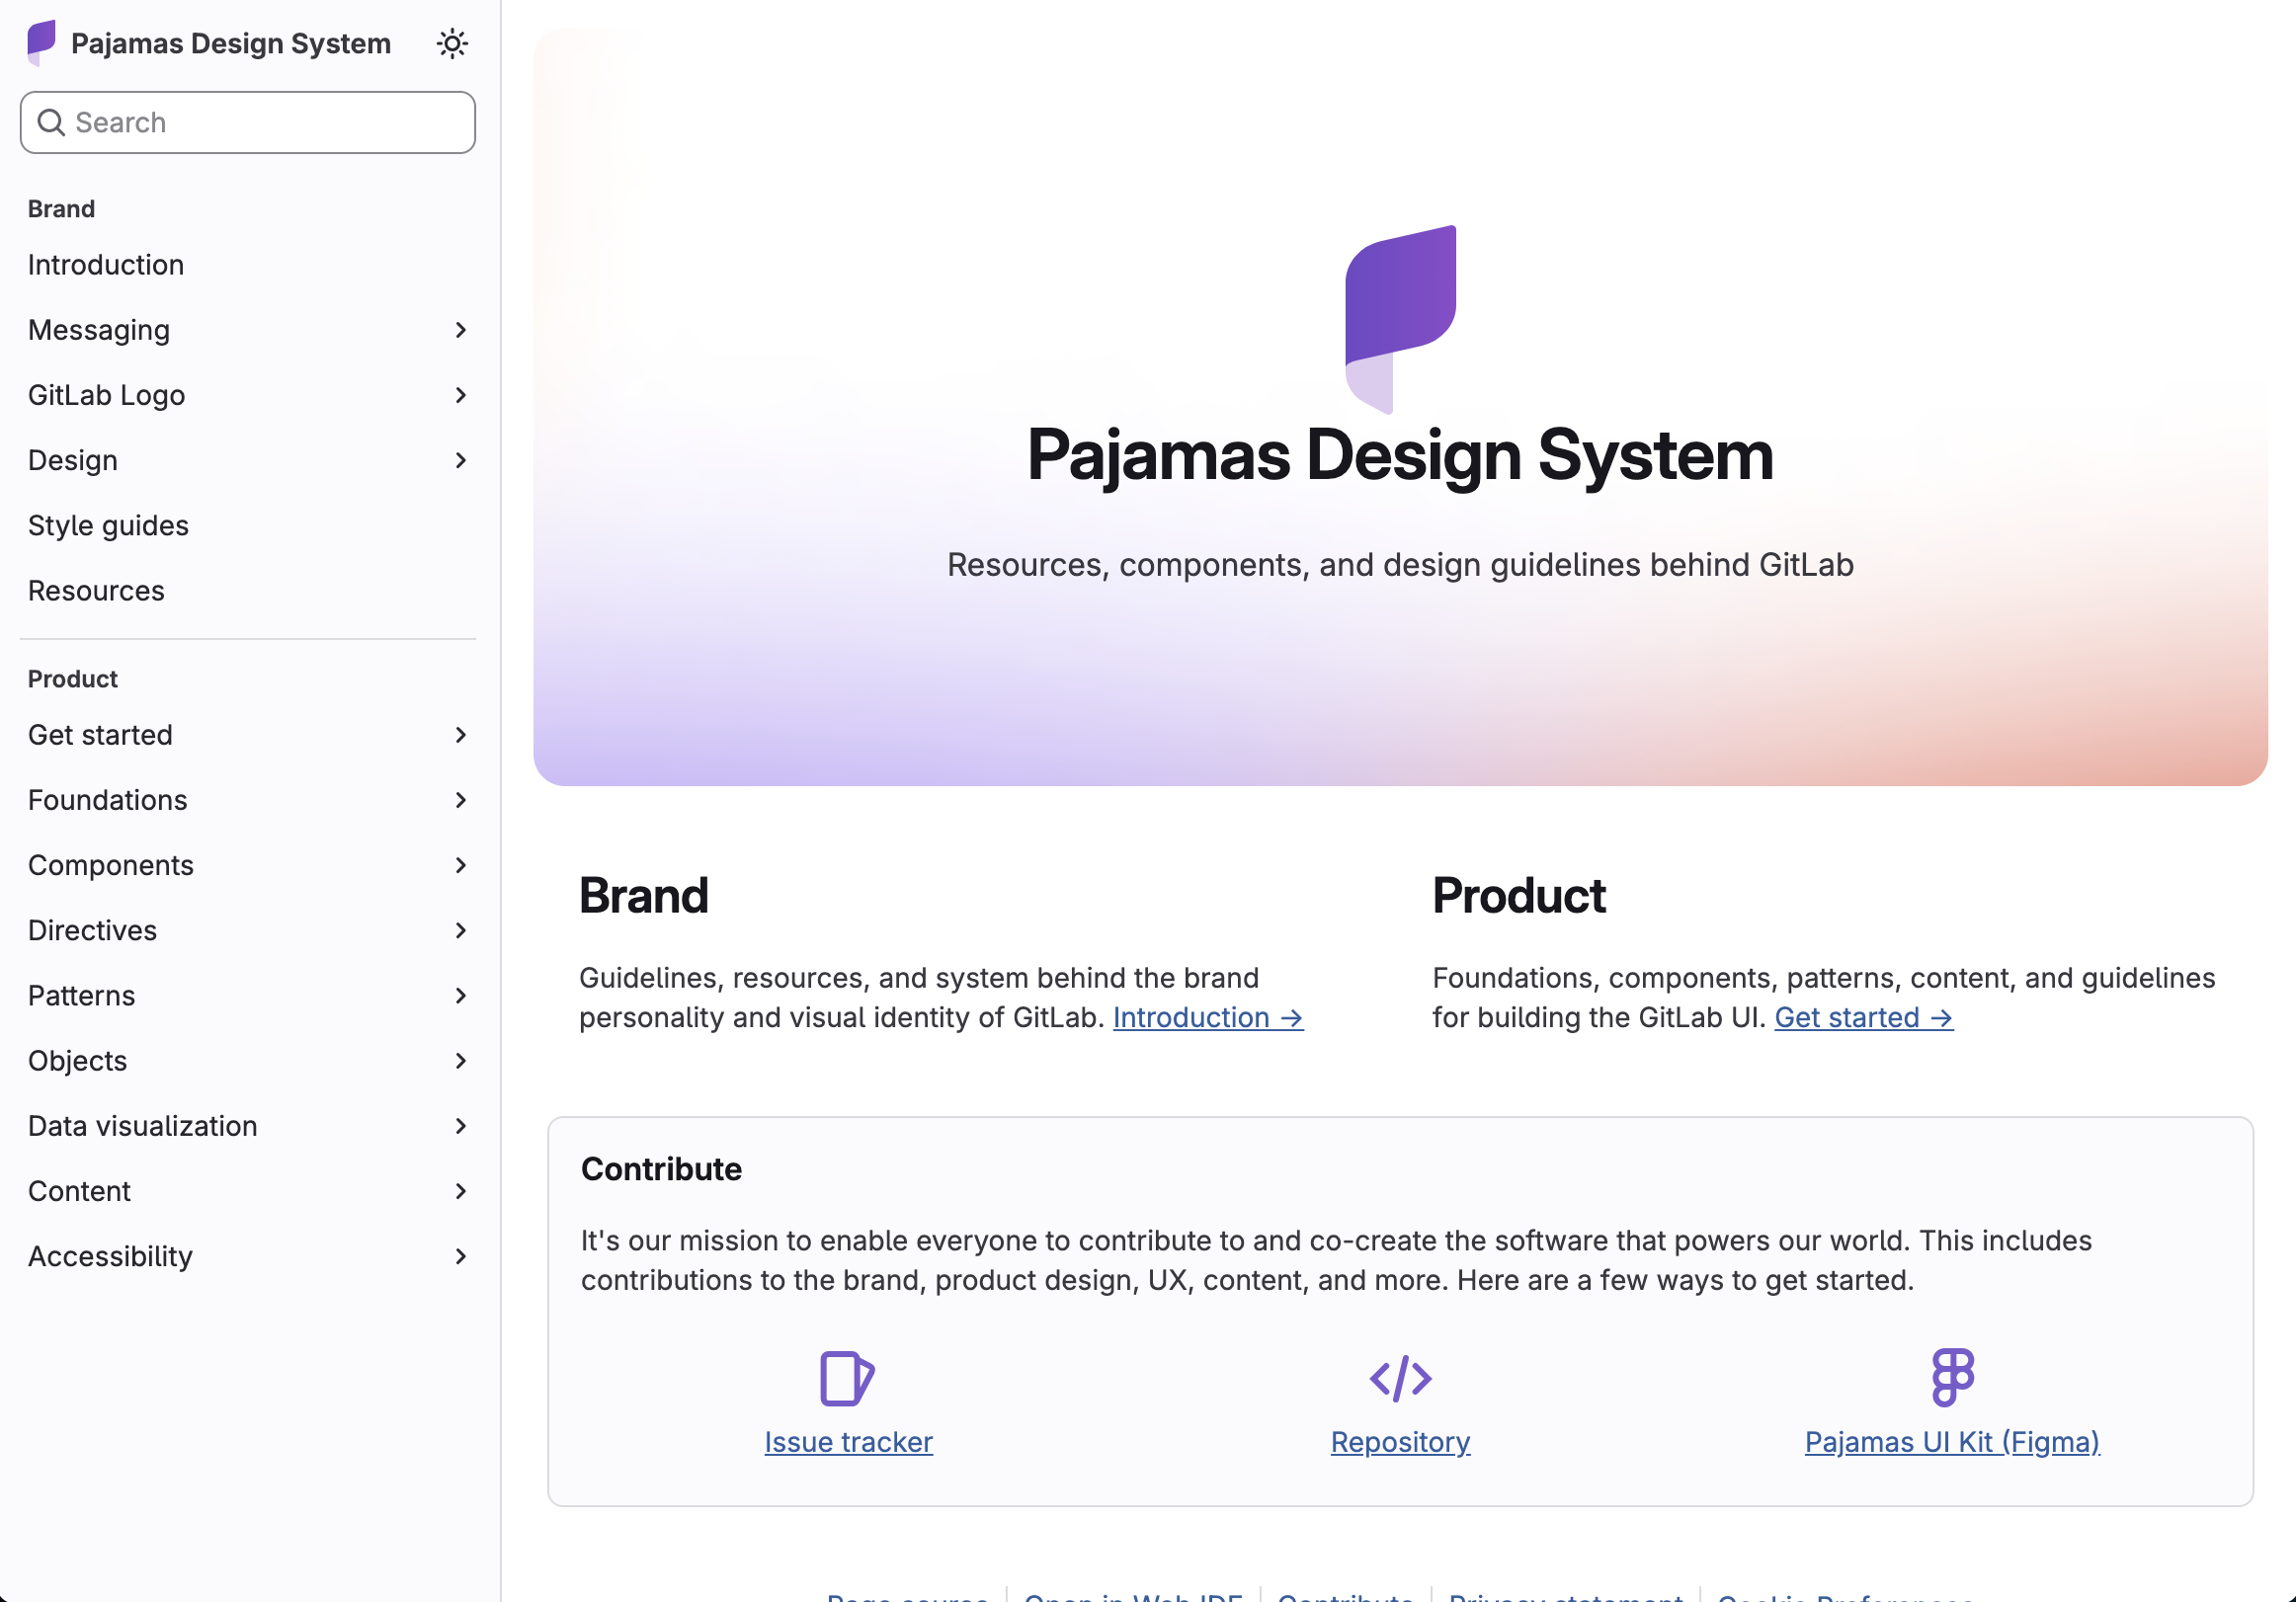Click the Privacy statement footer link

pyautogui.click(x=1567, y=1596)
